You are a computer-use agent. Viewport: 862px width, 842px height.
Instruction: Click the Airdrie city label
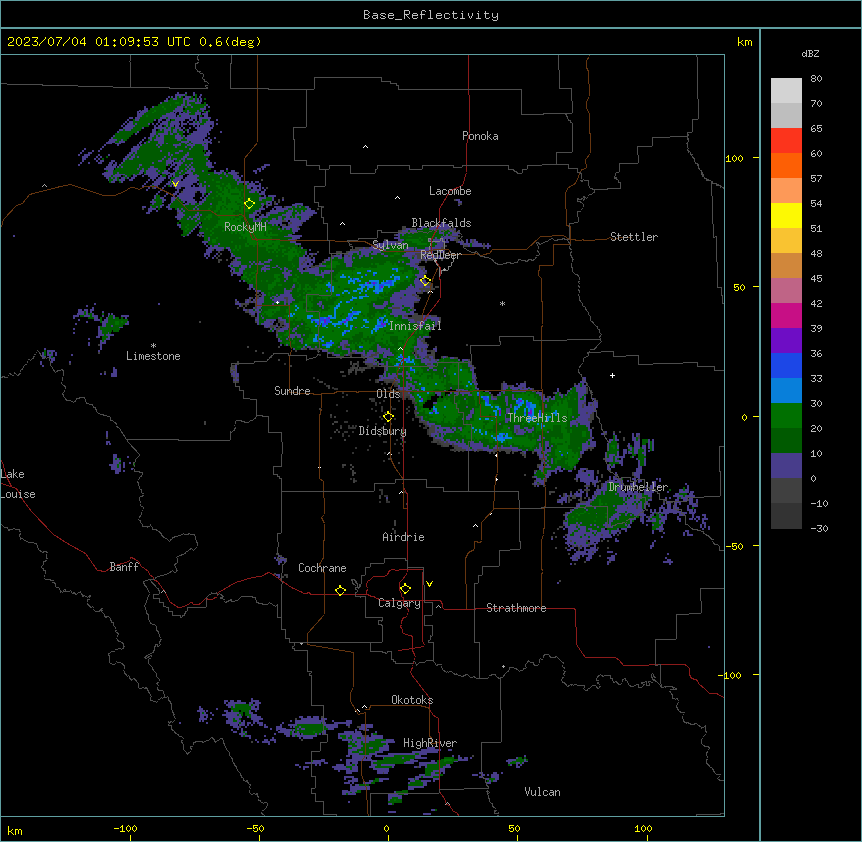[404, 537]
